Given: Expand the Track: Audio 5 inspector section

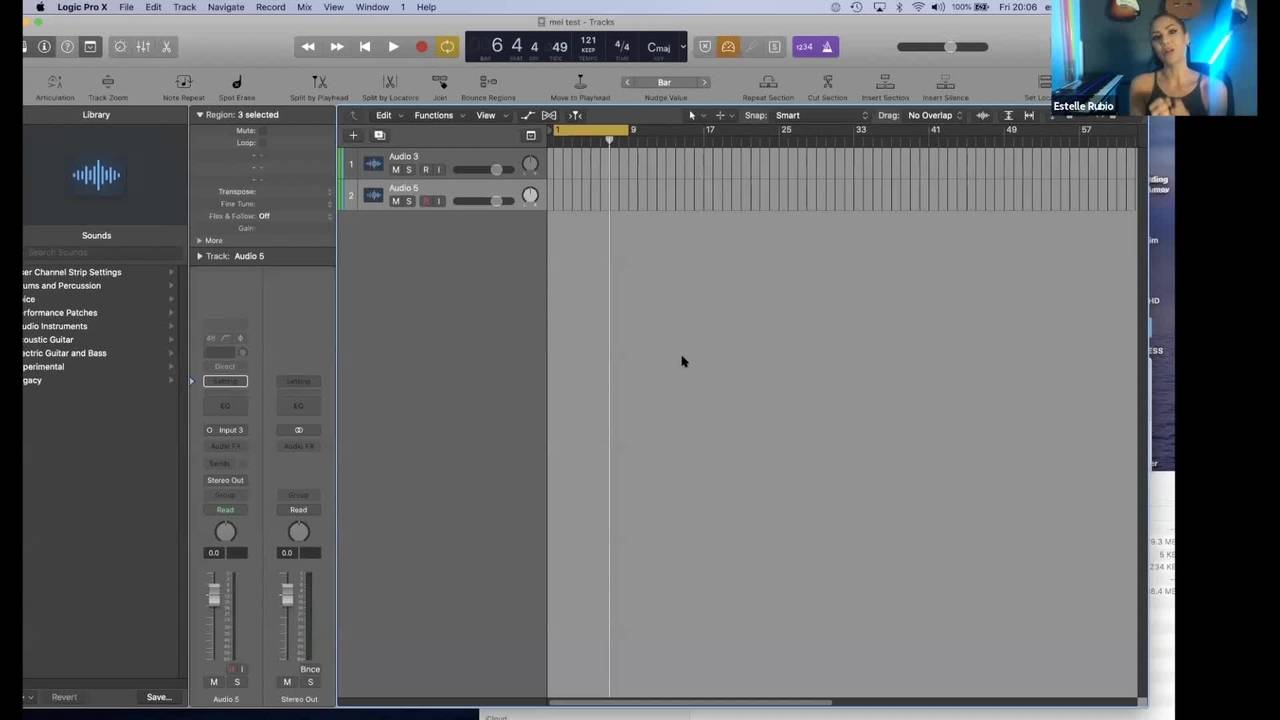Looking at the screenshot, I should pyautogui.click(x=199, y=256).
